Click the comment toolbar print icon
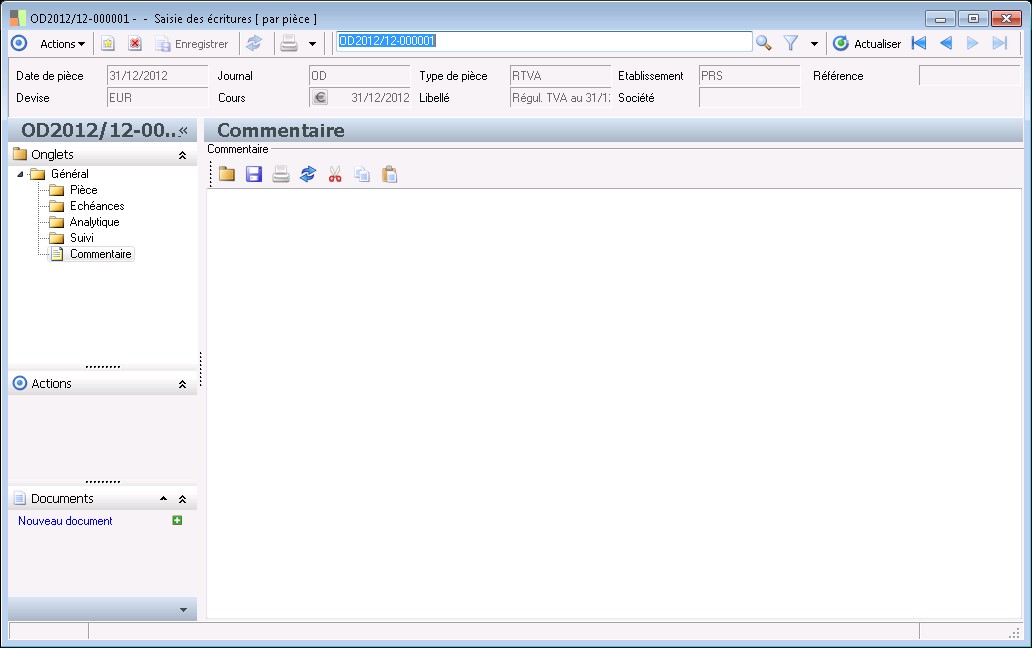 [281, 174]
